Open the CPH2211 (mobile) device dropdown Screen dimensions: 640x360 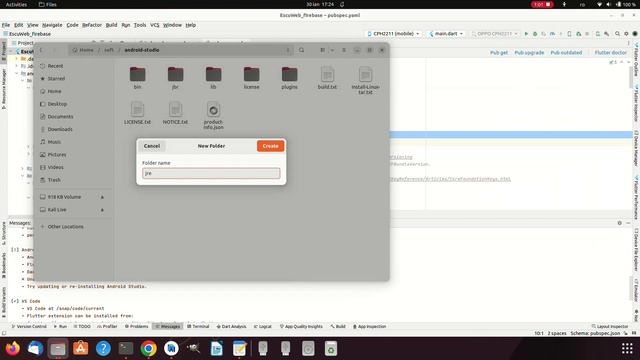(x=393, y=33)
